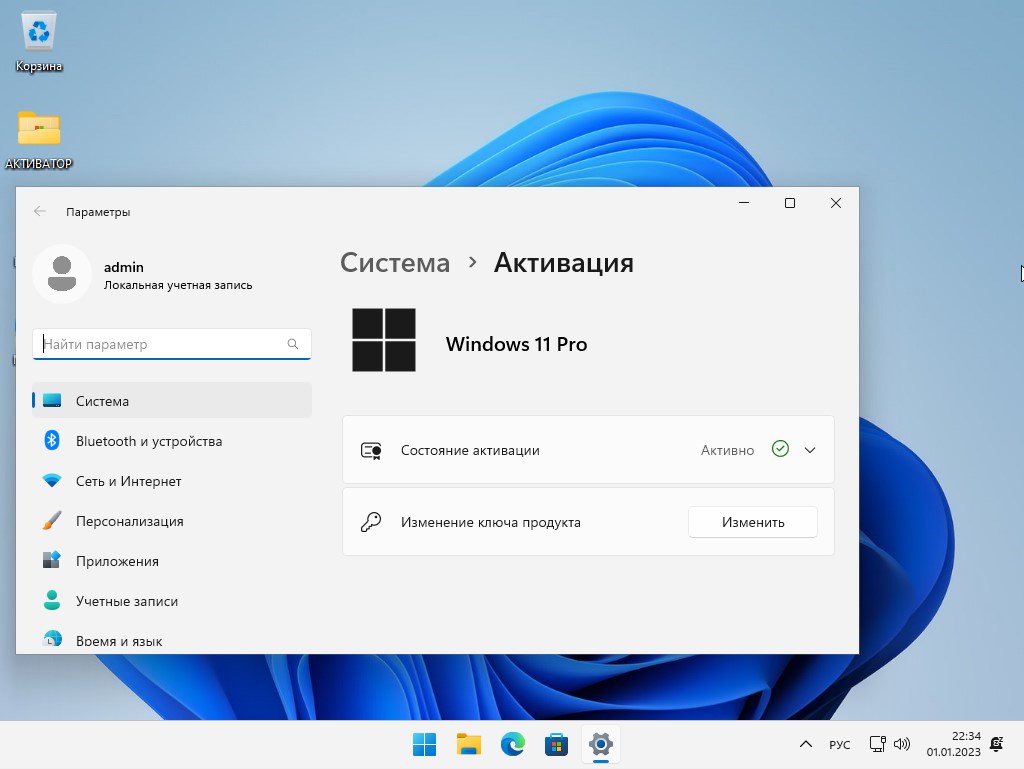Open the Start menu from taskbar
1024x769 pixels.
point(424,744)
